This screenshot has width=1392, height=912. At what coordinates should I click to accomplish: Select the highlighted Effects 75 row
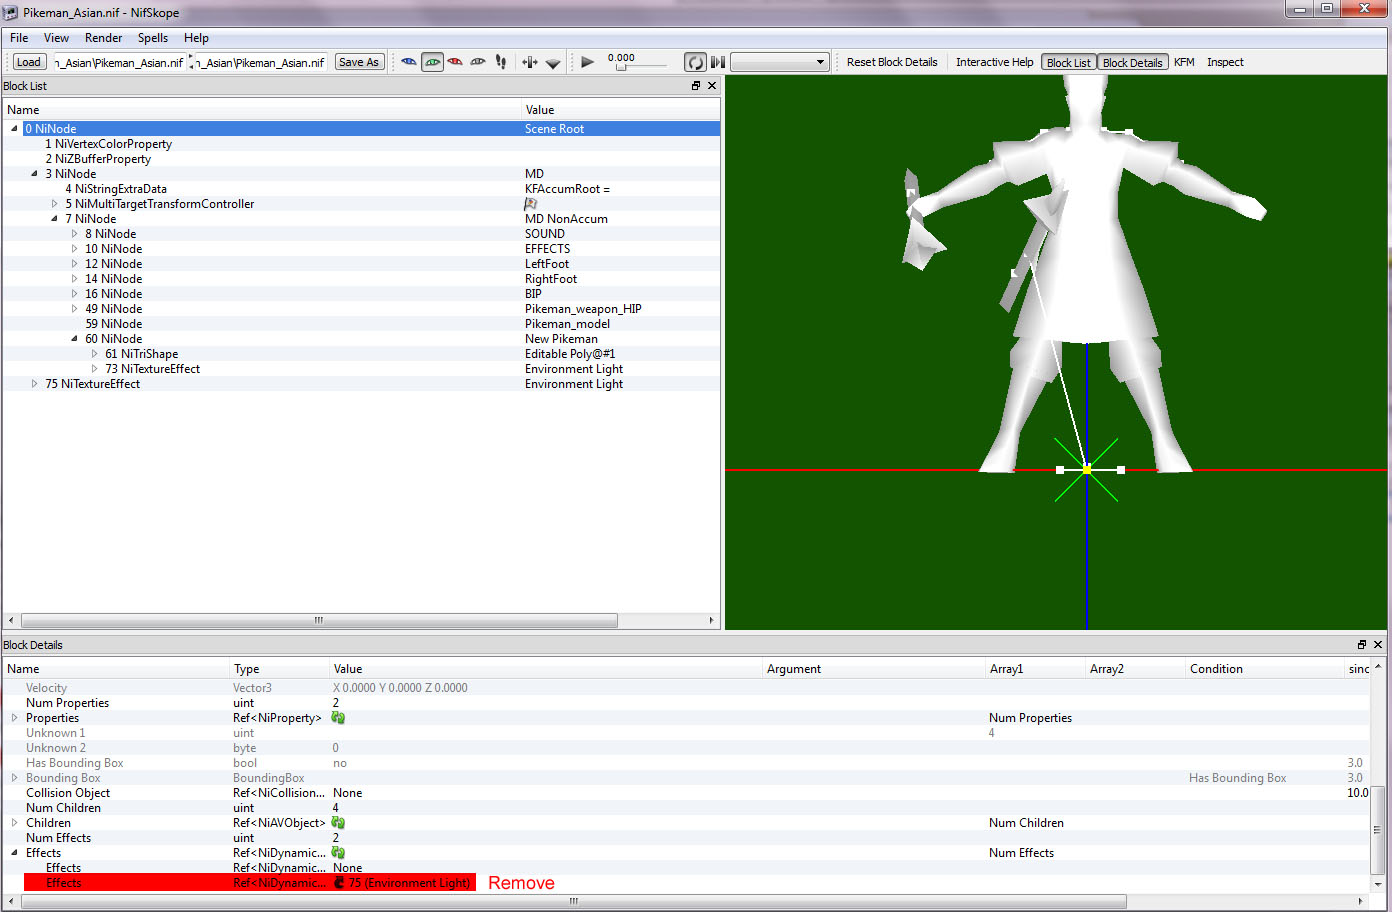pyautogui.click(x=248, y=883)
